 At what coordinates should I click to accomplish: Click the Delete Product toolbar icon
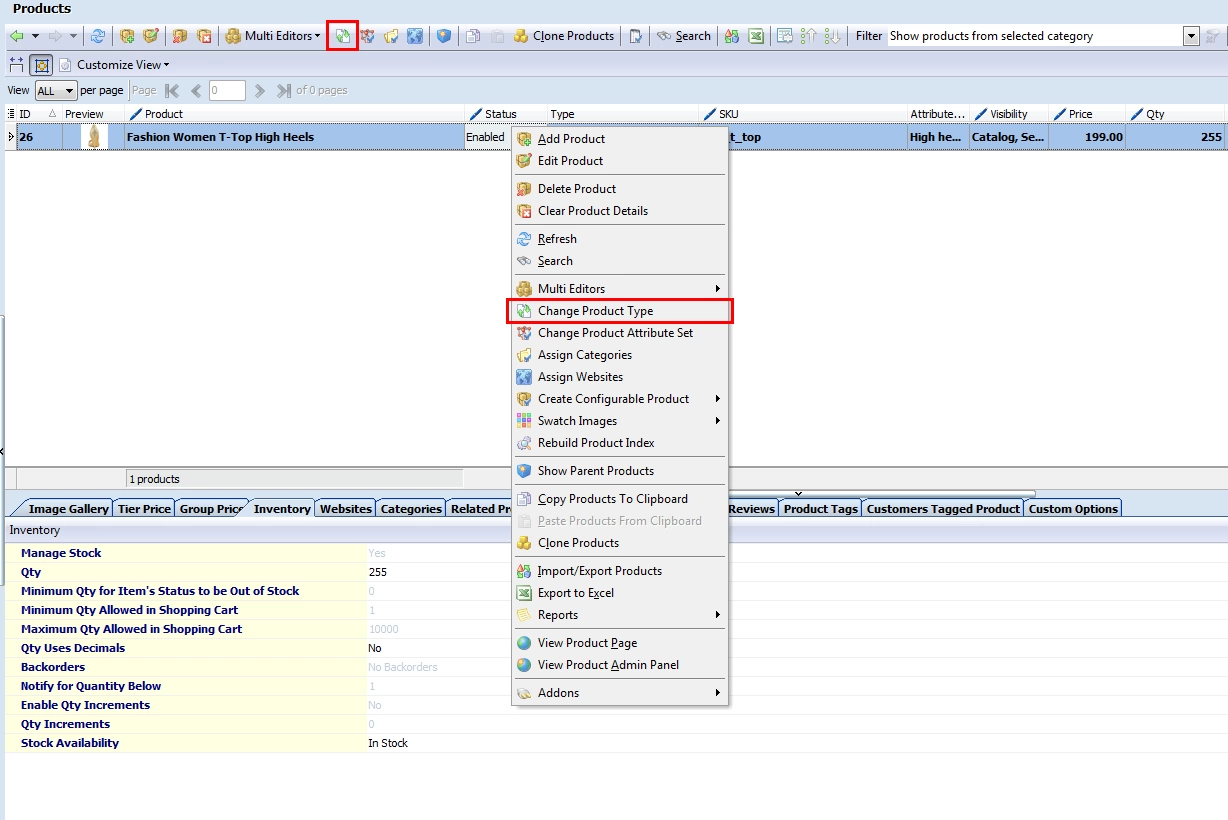click(x=179, y=36)
